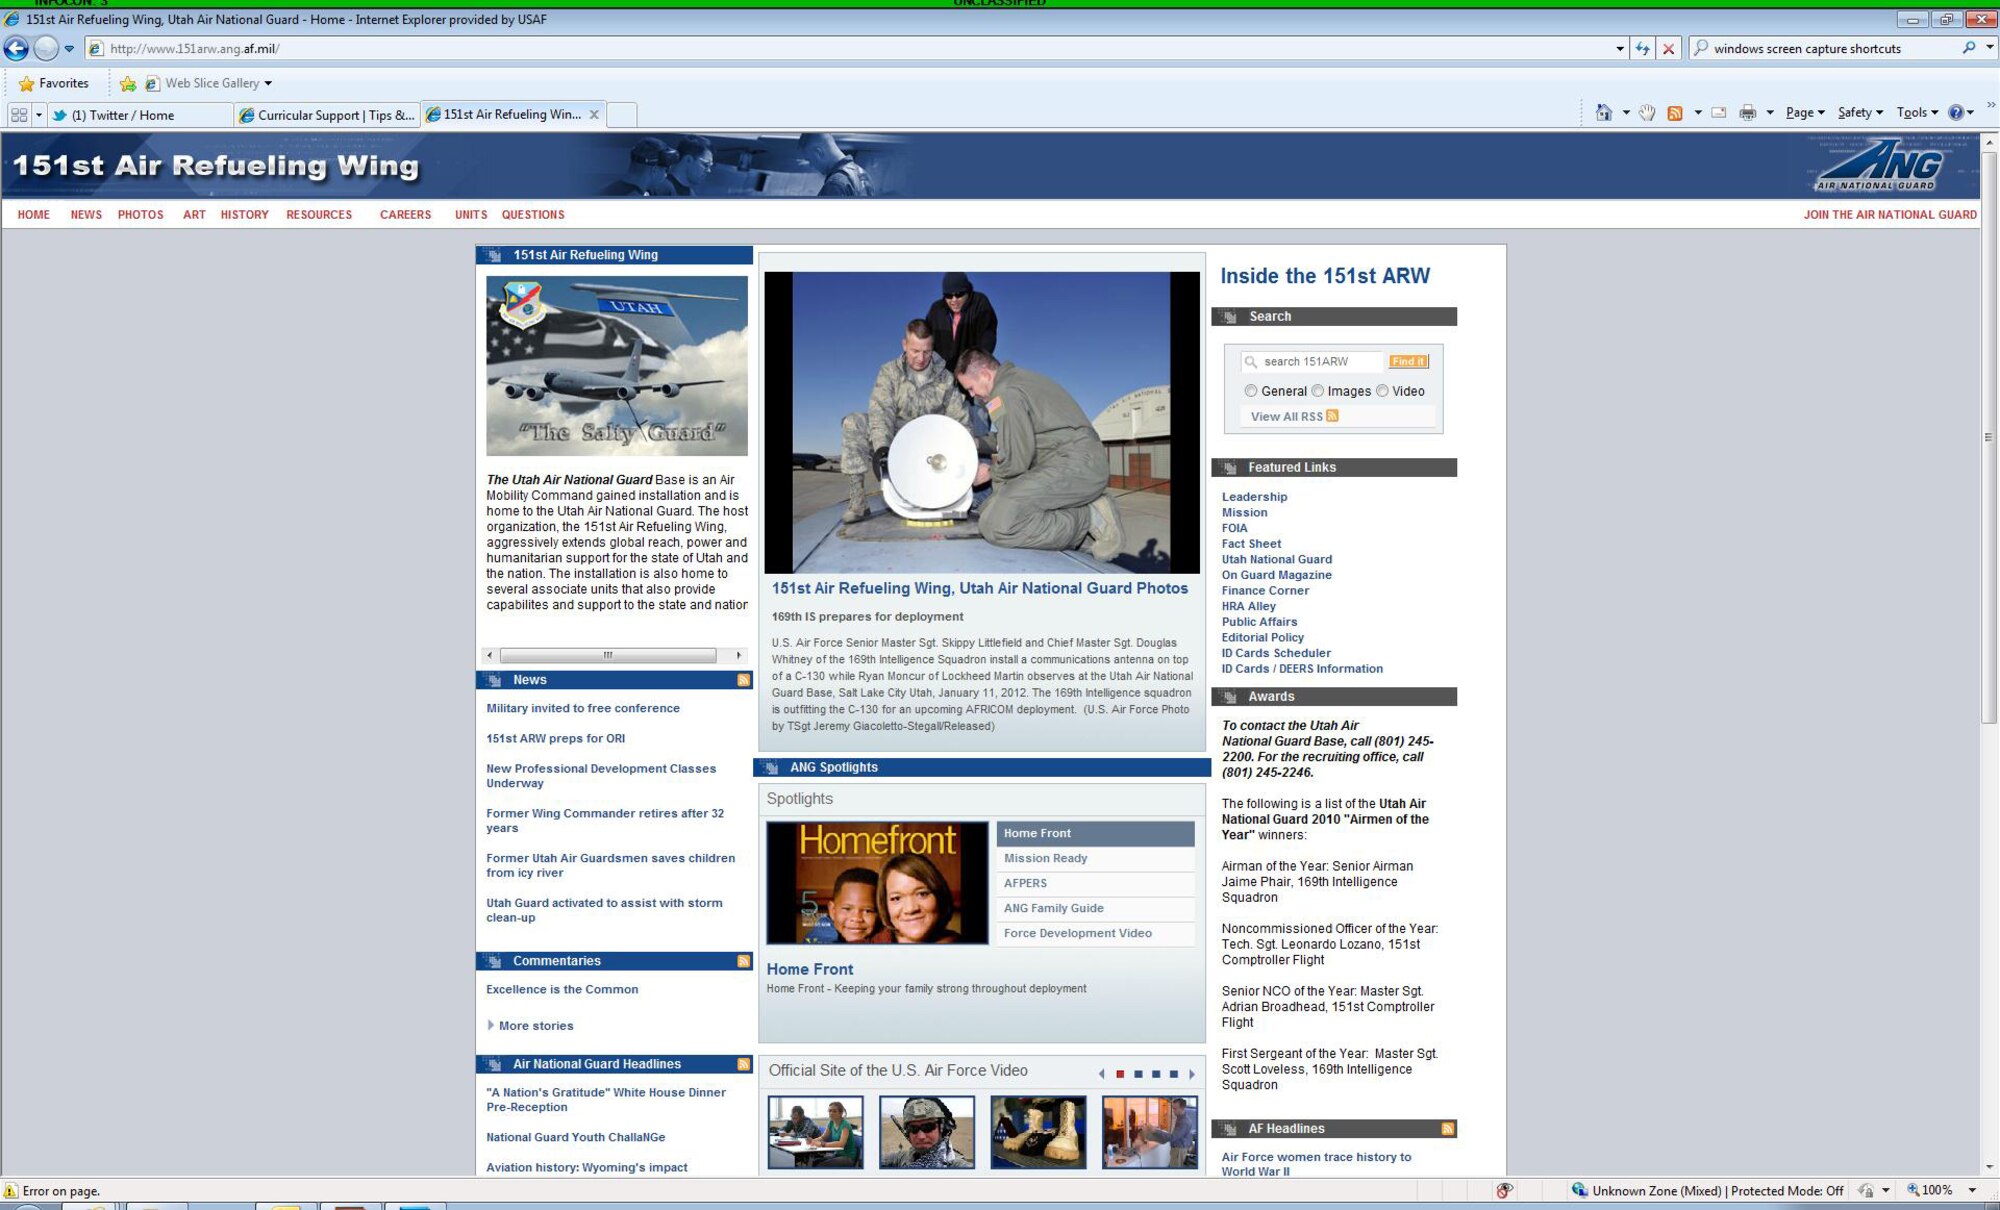Open the CAREERS site menu item
The image size is (2000, 1210).
coord(405,215)
